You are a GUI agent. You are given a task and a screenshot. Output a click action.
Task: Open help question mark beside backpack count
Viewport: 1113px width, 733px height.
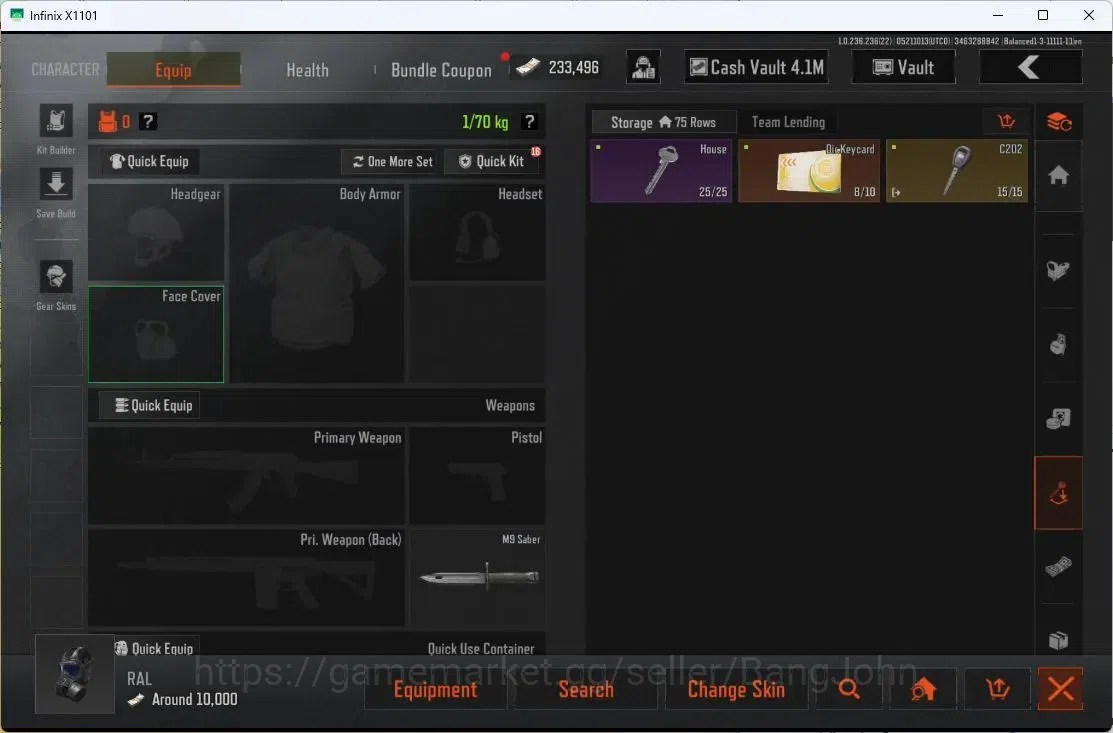tap(147, 122)
